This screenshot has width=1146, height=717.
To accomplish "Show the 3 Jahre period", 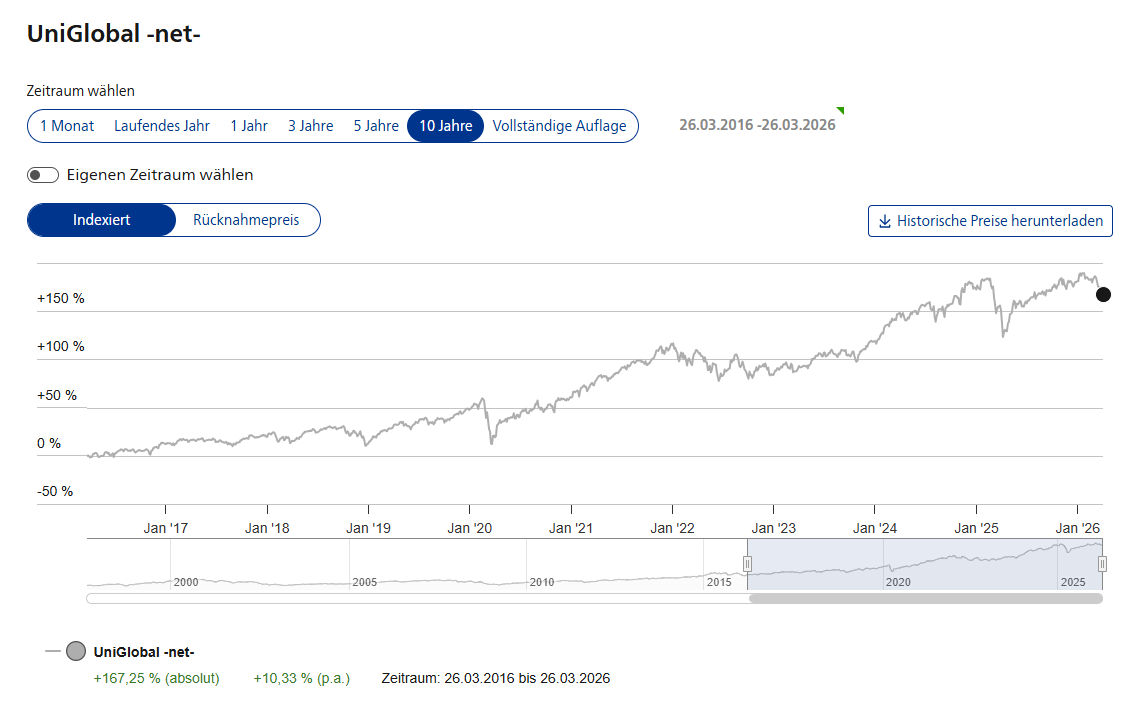I will point(310,126).
